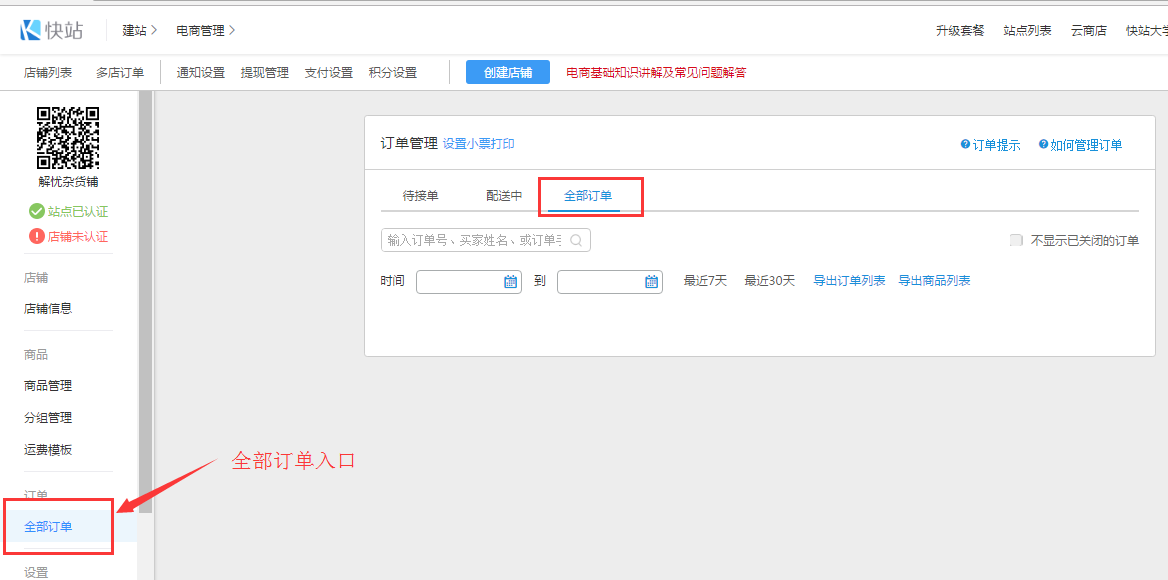
Task: Switch to the 配送中 tab
Action: coord(504,196)
